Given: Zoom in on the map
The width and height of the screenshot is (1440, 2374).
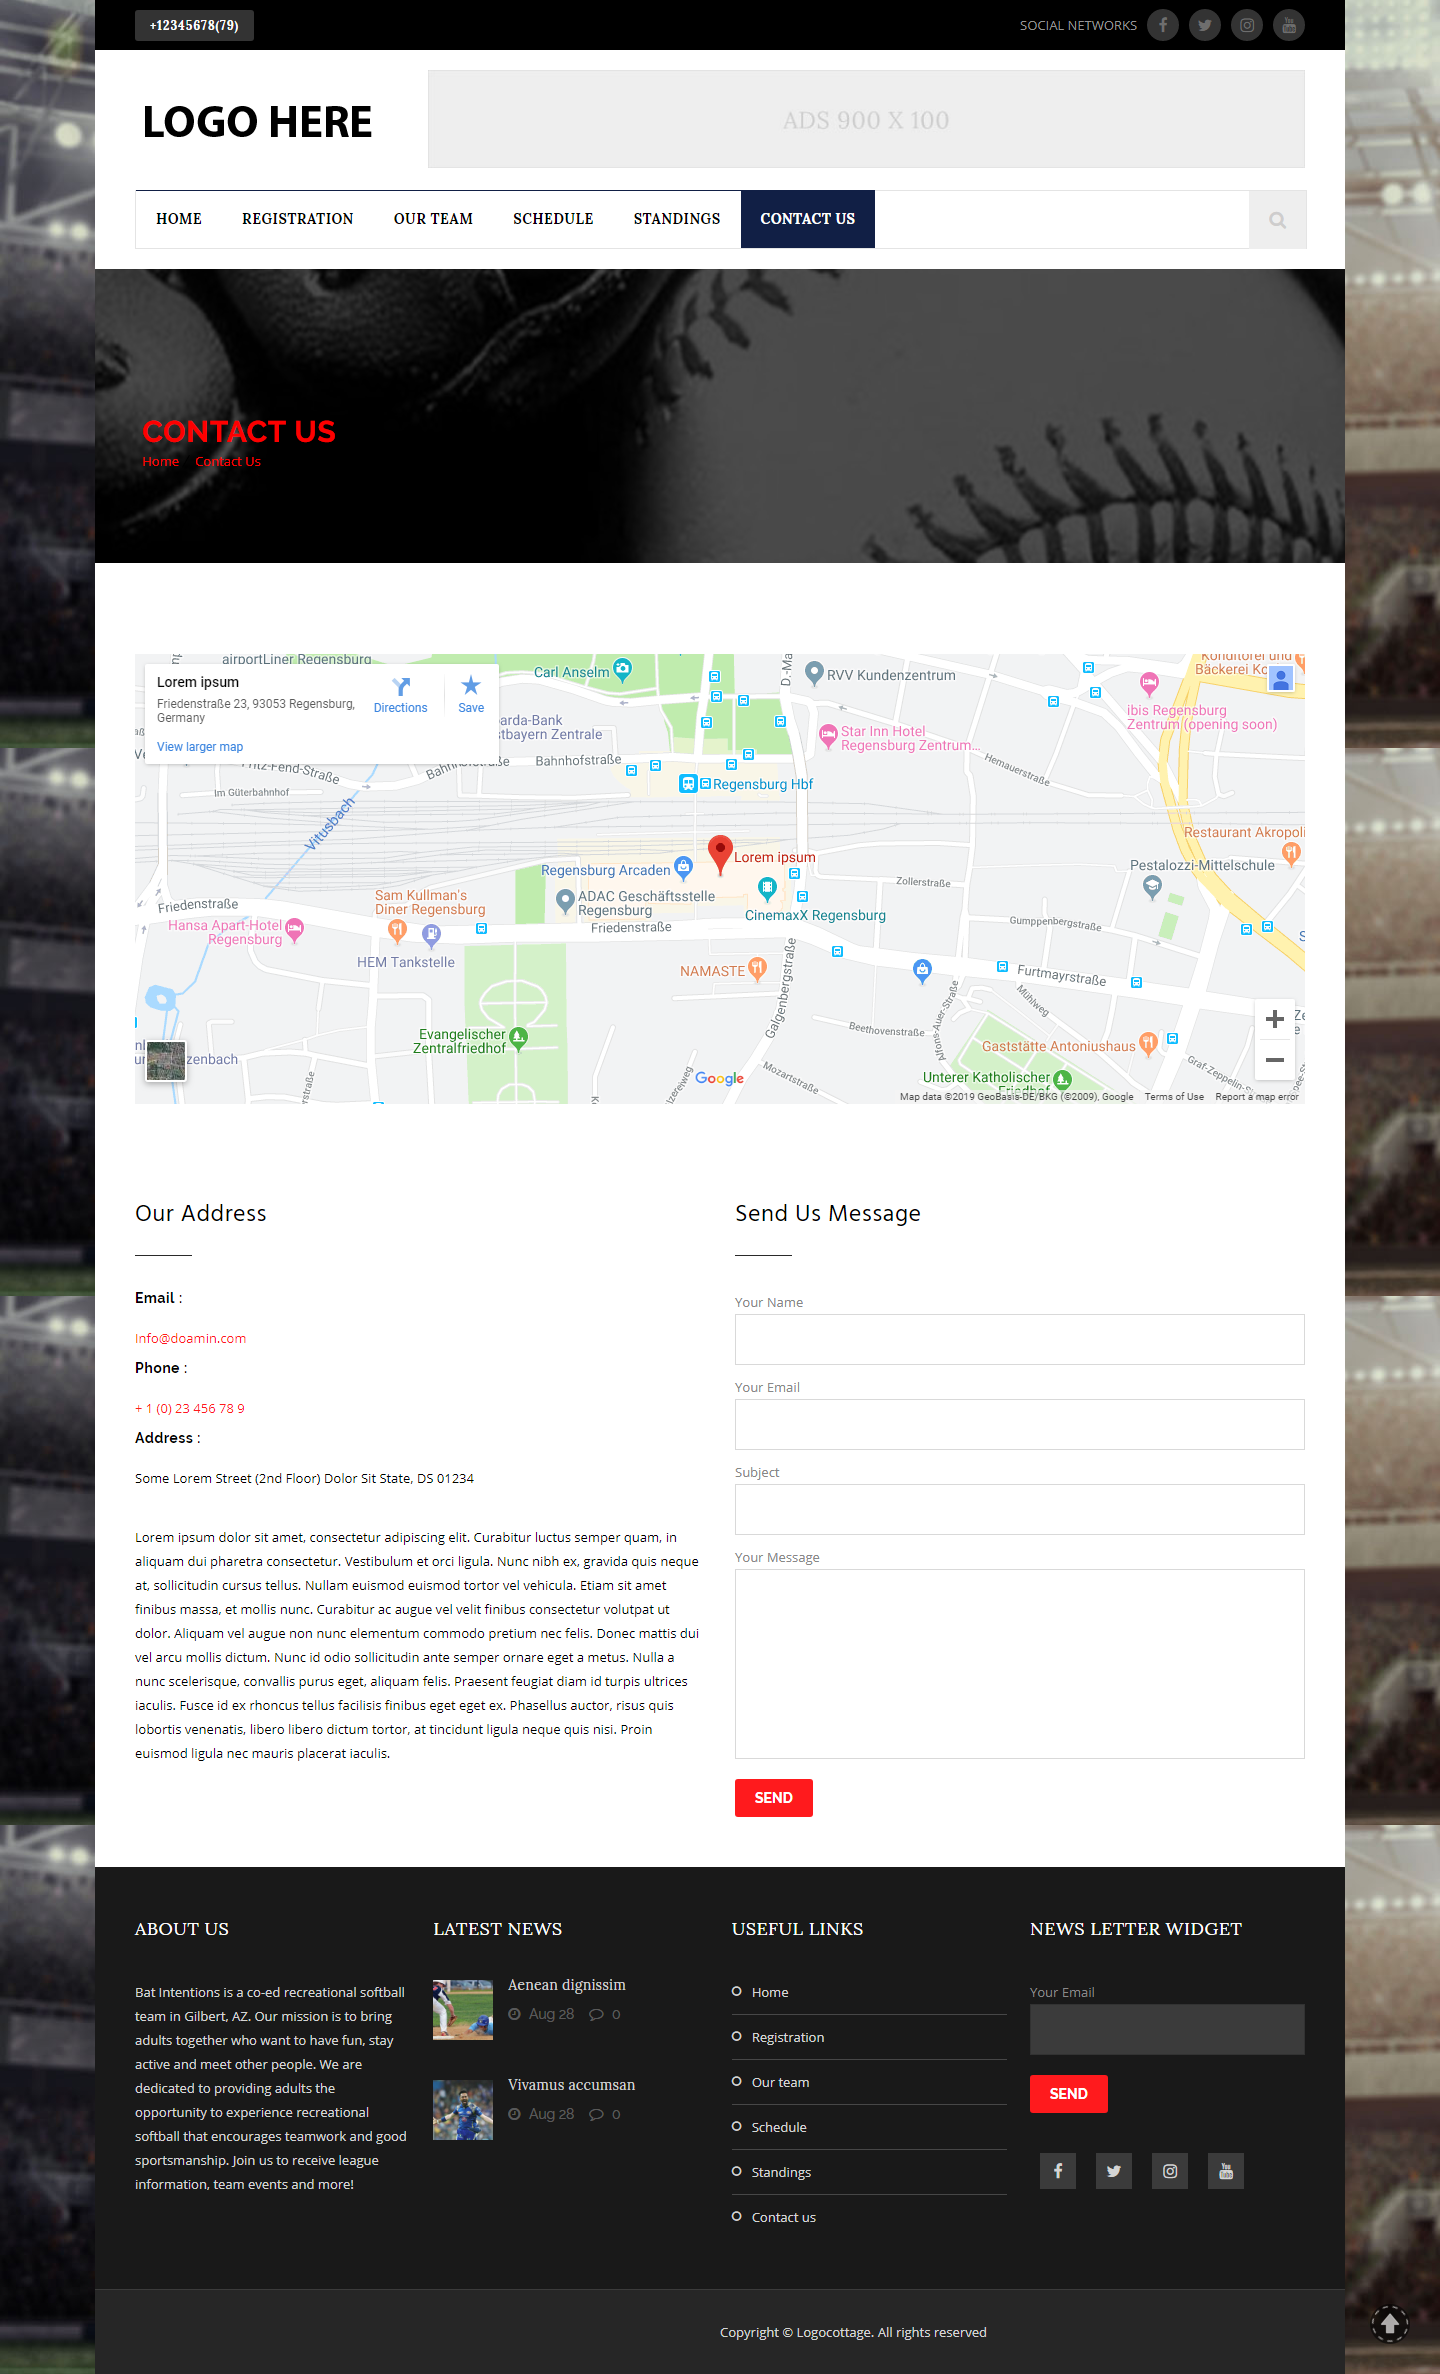Looking at the screenshot, I should click(1274, 1019).
